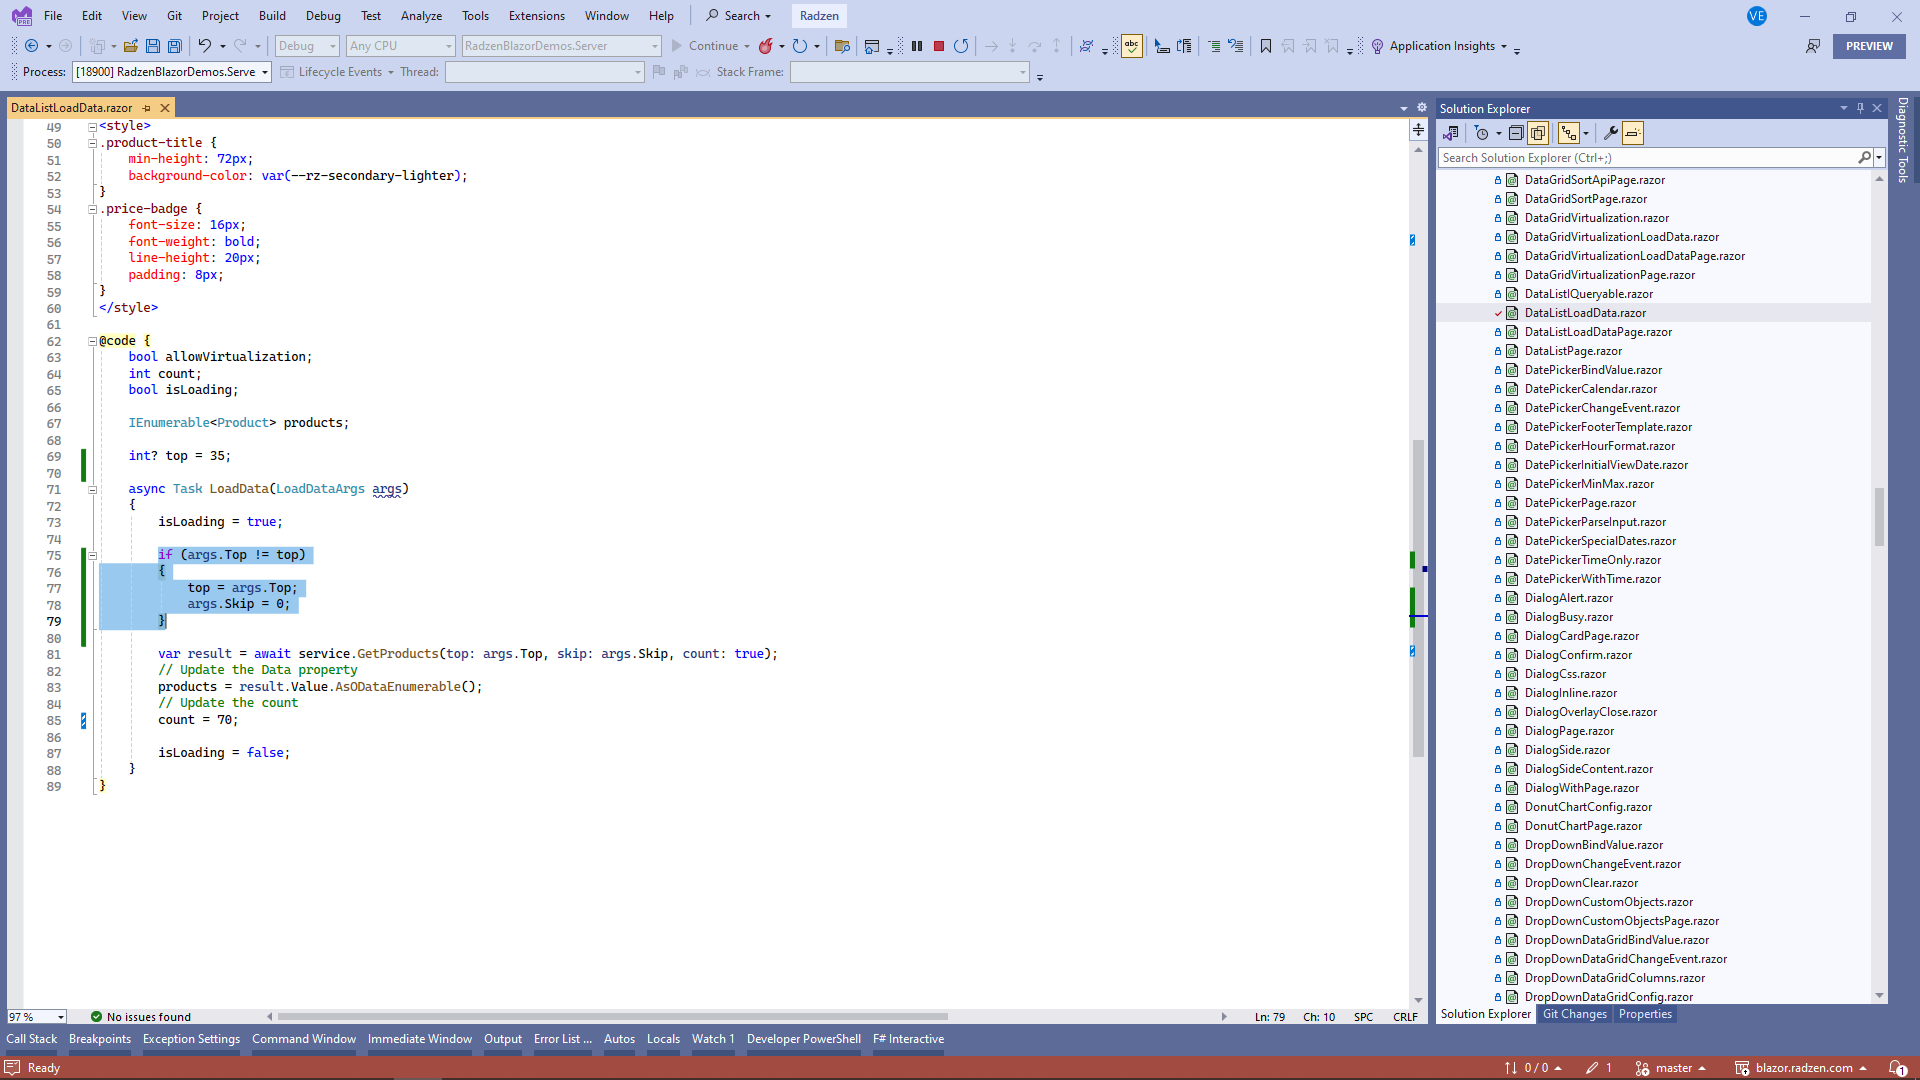Toggle bookmark on current line
The image size is (1920, 1080).
[1266, 46]
